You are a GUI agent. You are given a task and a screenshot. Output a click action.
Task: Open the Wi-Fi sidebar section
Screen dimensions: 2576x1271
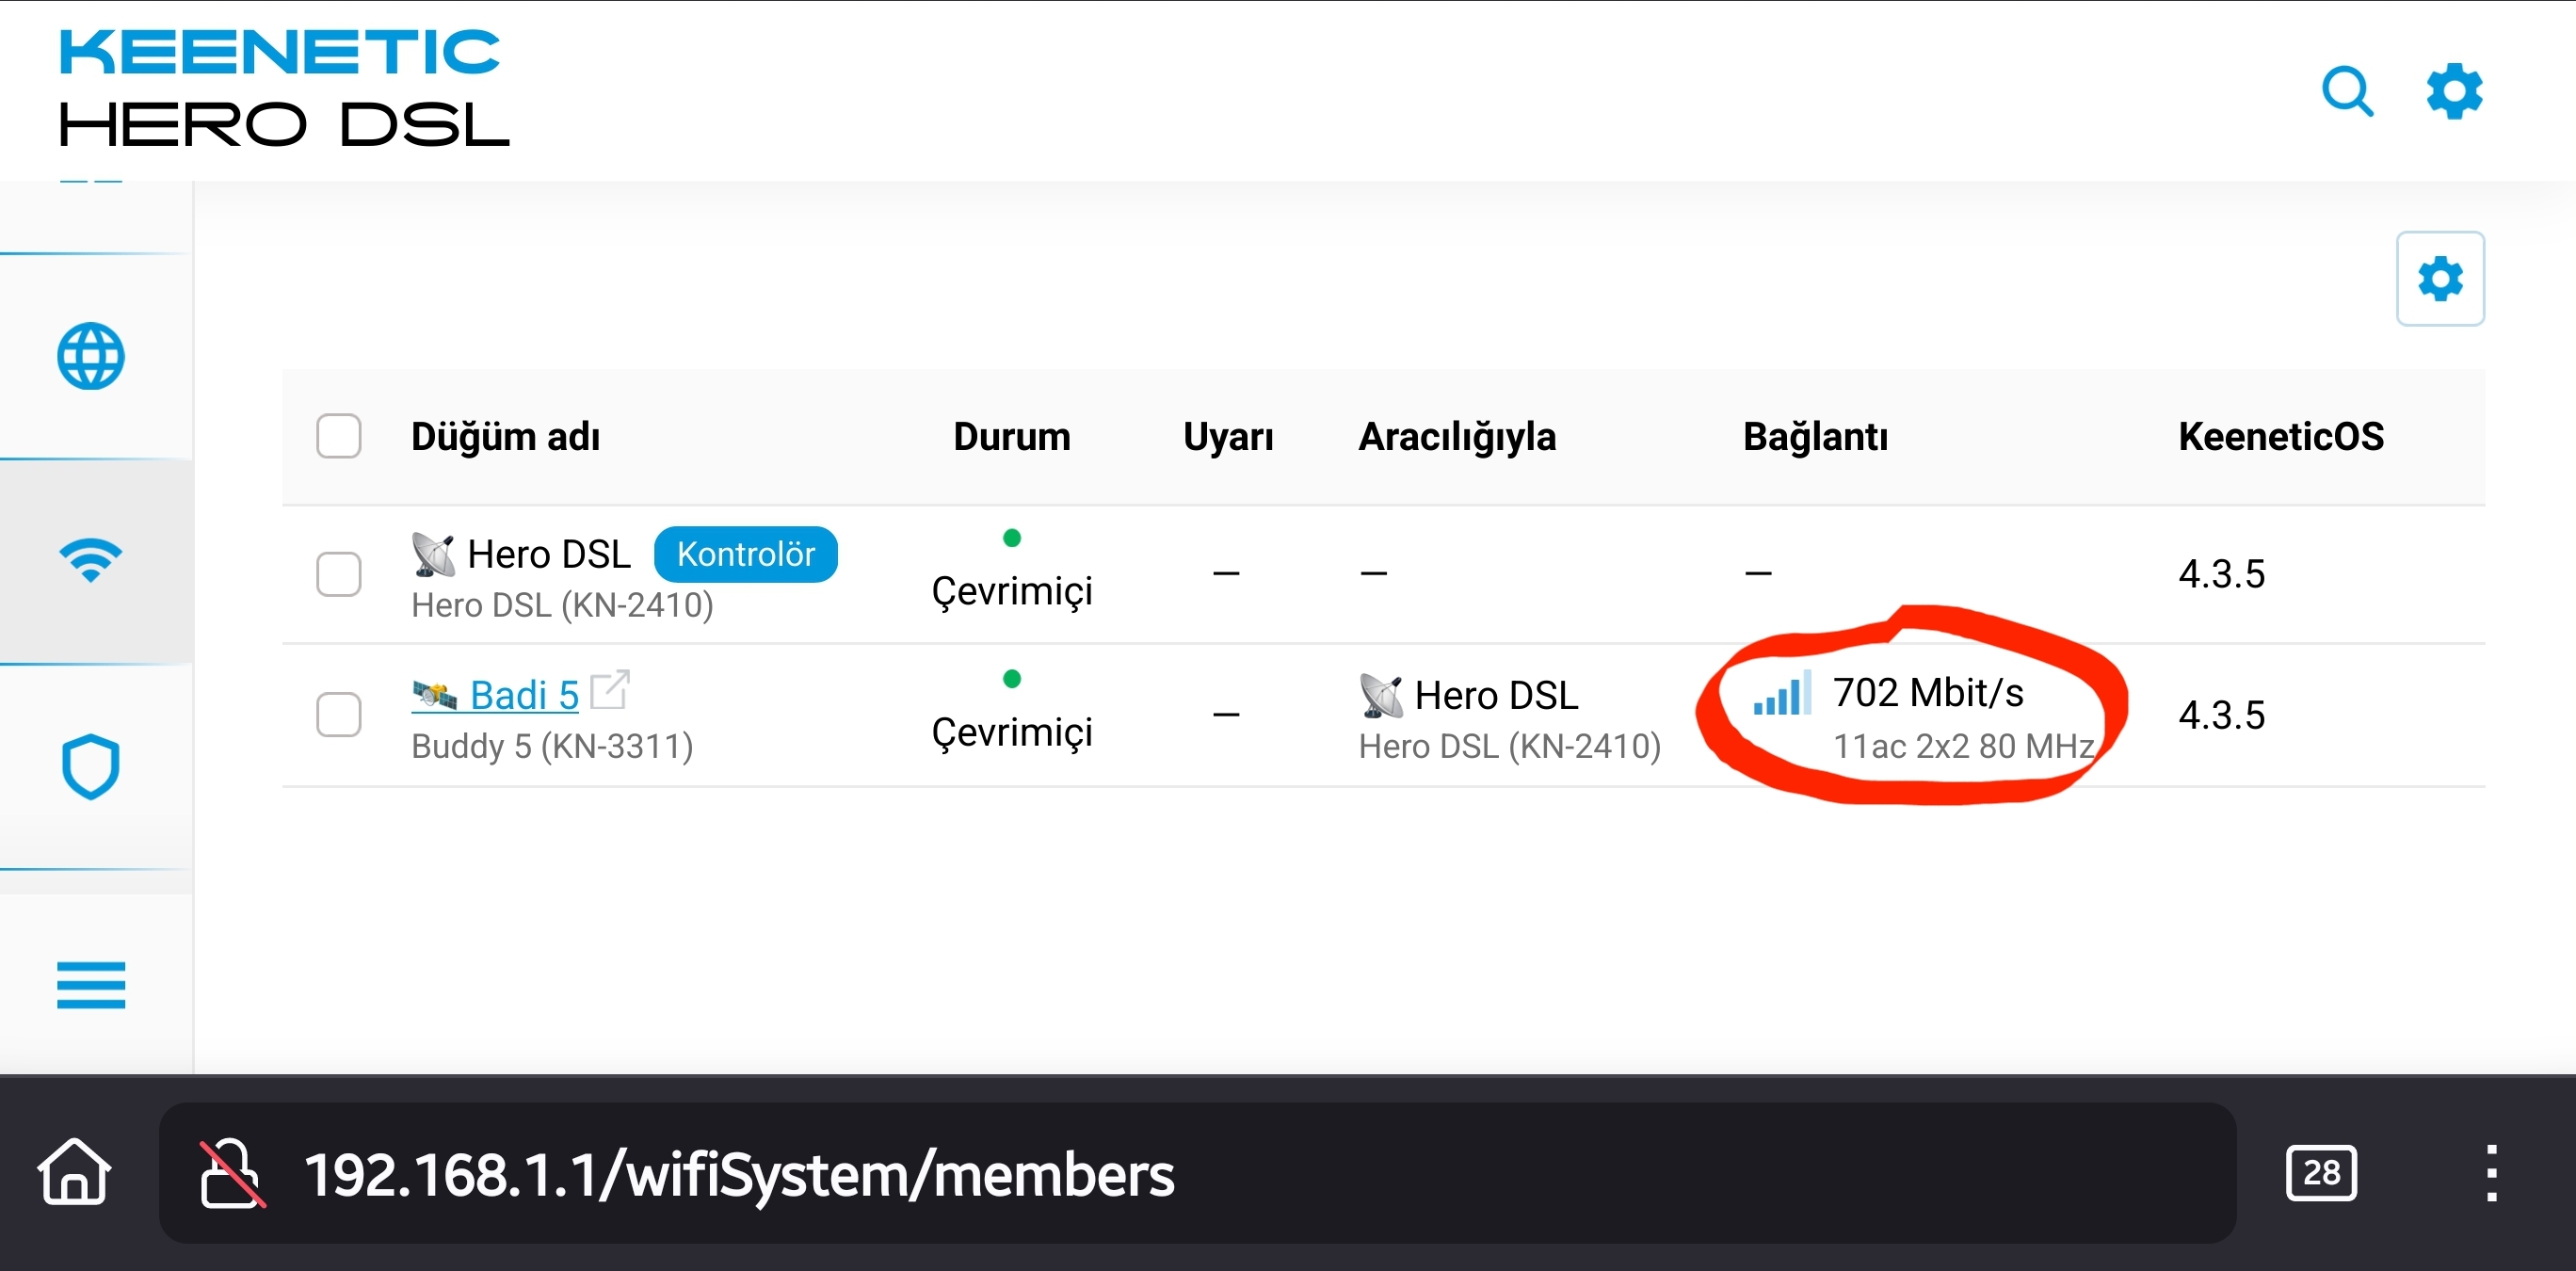(91, 560)
